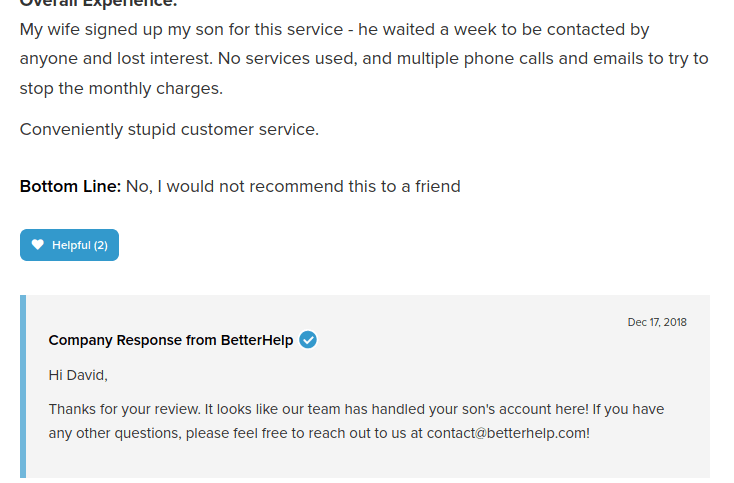Click the contact@betterhelp.com email address
The height and width of the screenshot is (483, 734).
pos(507,433)
